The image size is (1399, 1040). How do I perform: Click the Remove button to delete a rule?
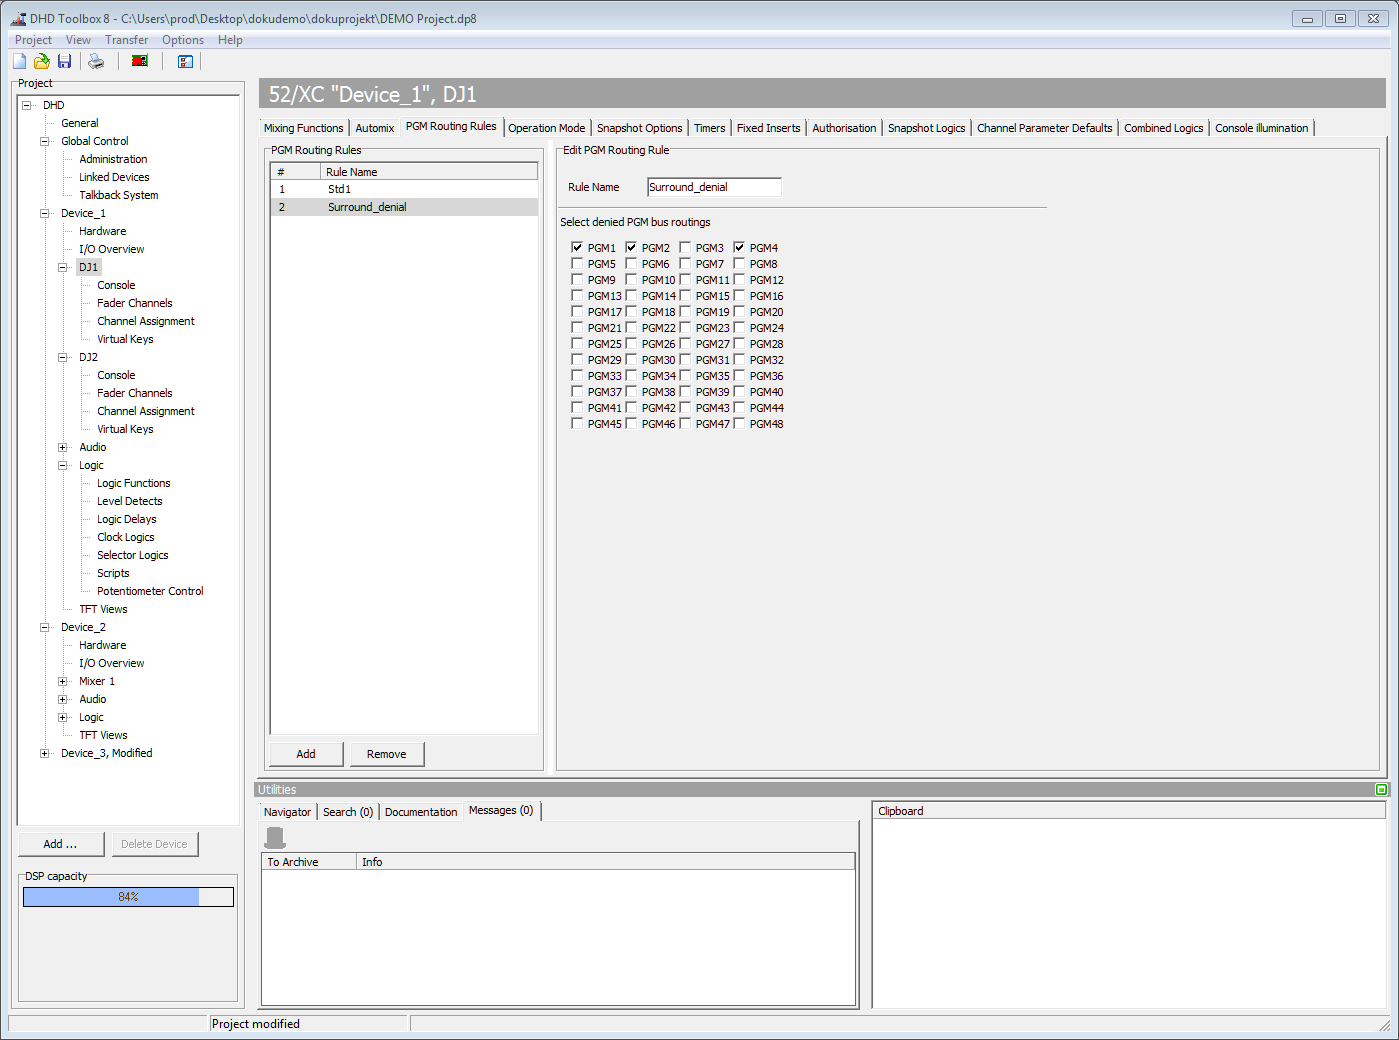387,753
